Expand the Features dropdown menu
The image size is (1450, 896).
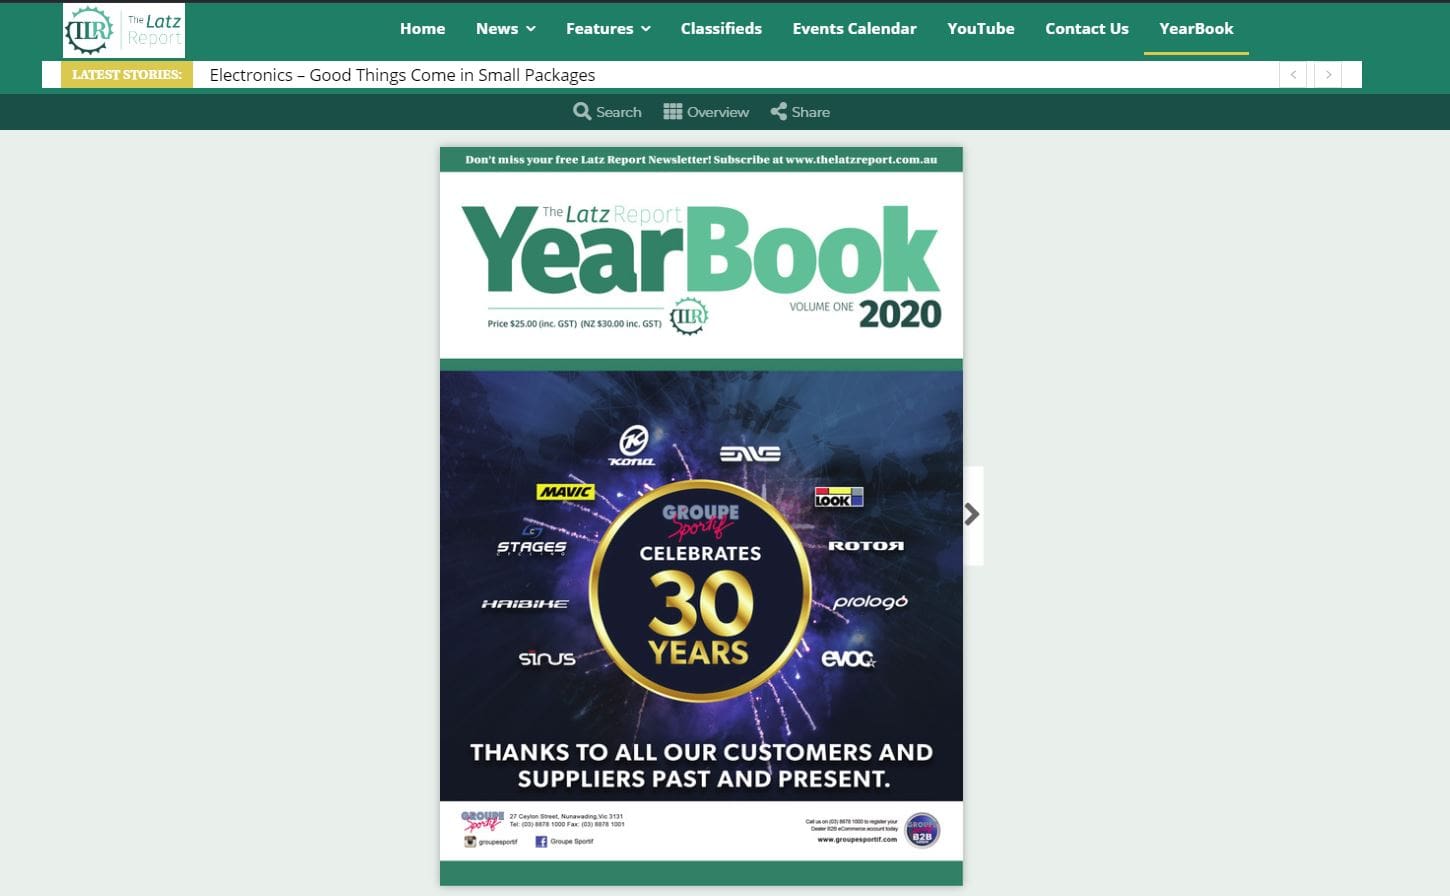[x=608, y=29]
